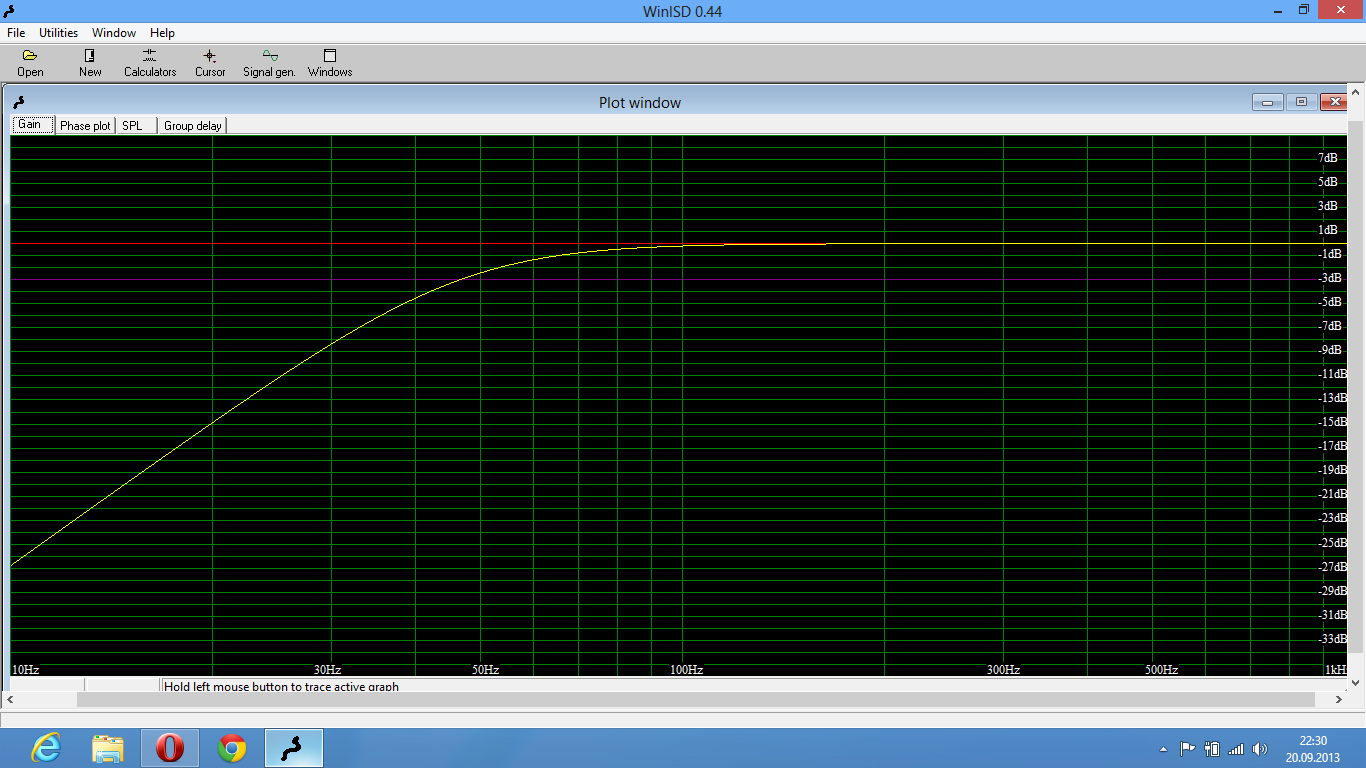Click the -33dB scale label
1366x768 pixels.
coord(1332,639)
